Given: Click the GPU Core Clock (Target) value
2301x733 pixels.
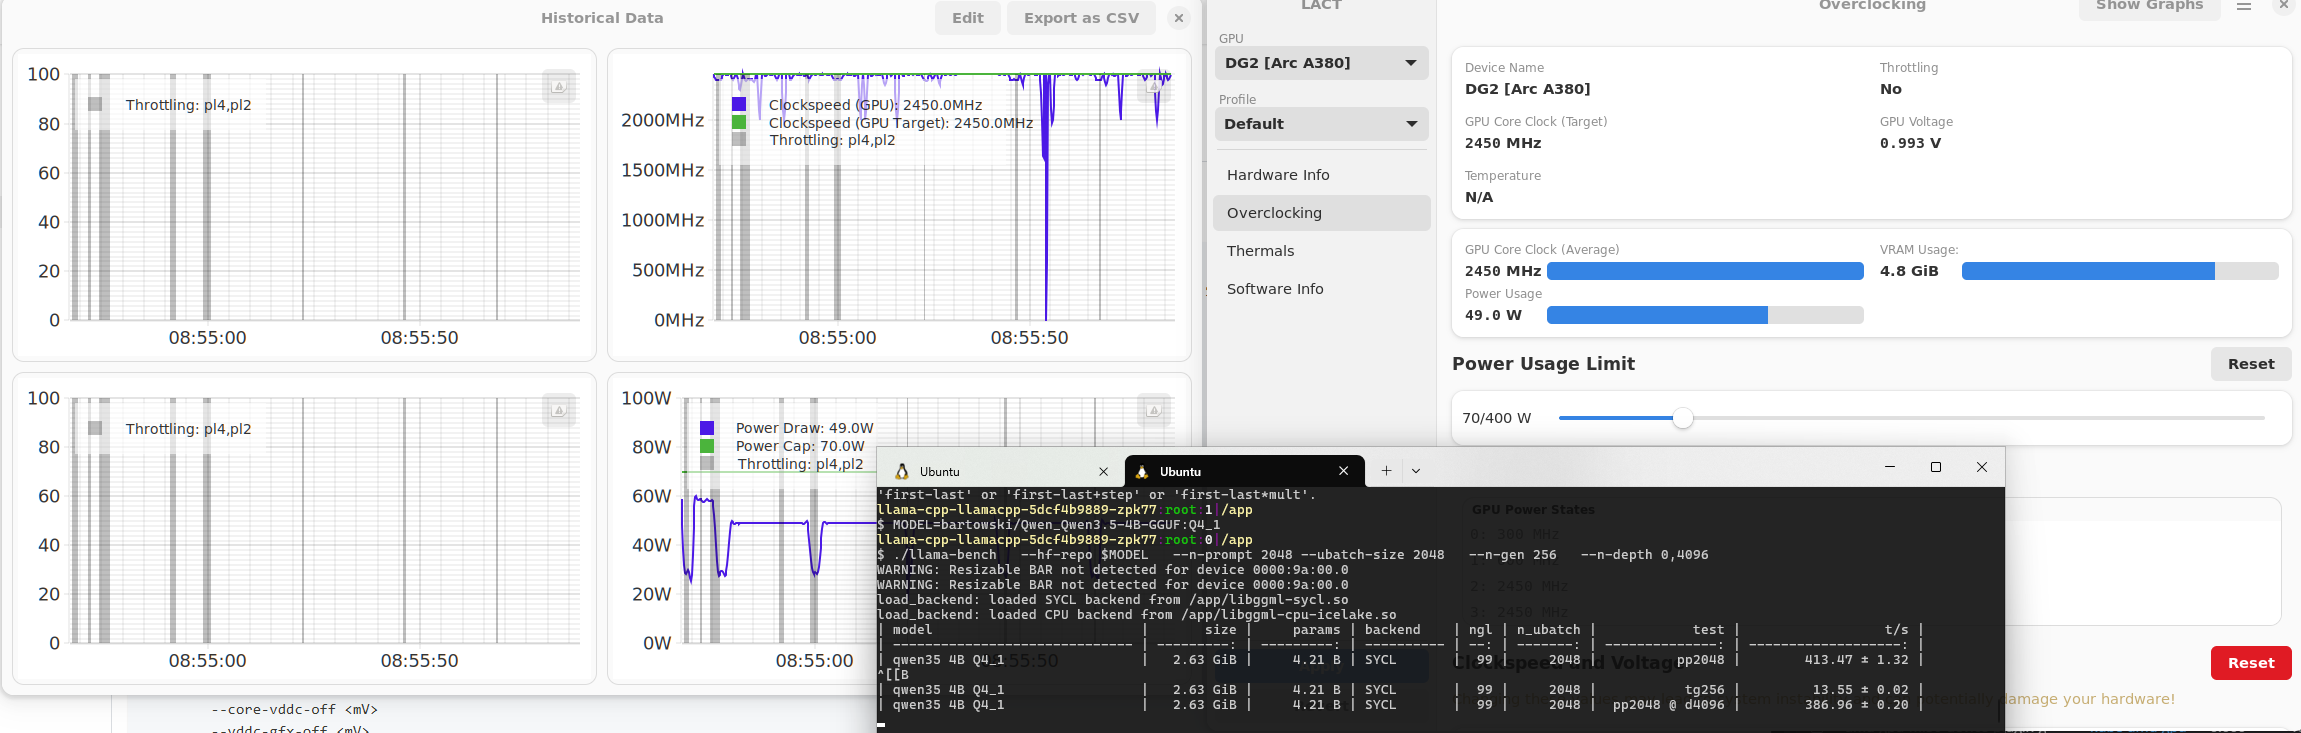Looking at the screenshot, I should (1503, 143).
